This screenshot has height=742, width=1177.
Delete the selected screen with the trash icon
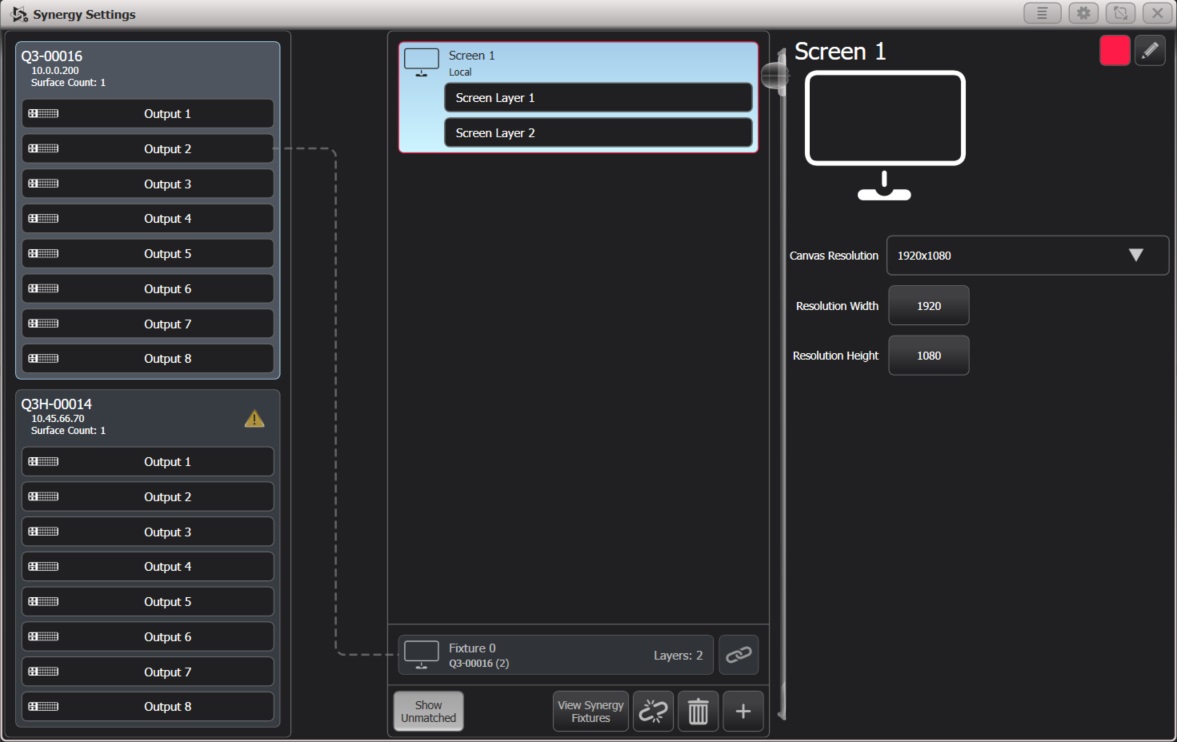(697, 711)
